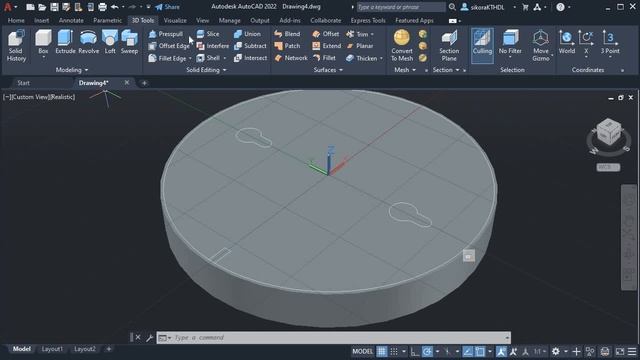Click the Realistic visual style label

(x=62, y=97)
